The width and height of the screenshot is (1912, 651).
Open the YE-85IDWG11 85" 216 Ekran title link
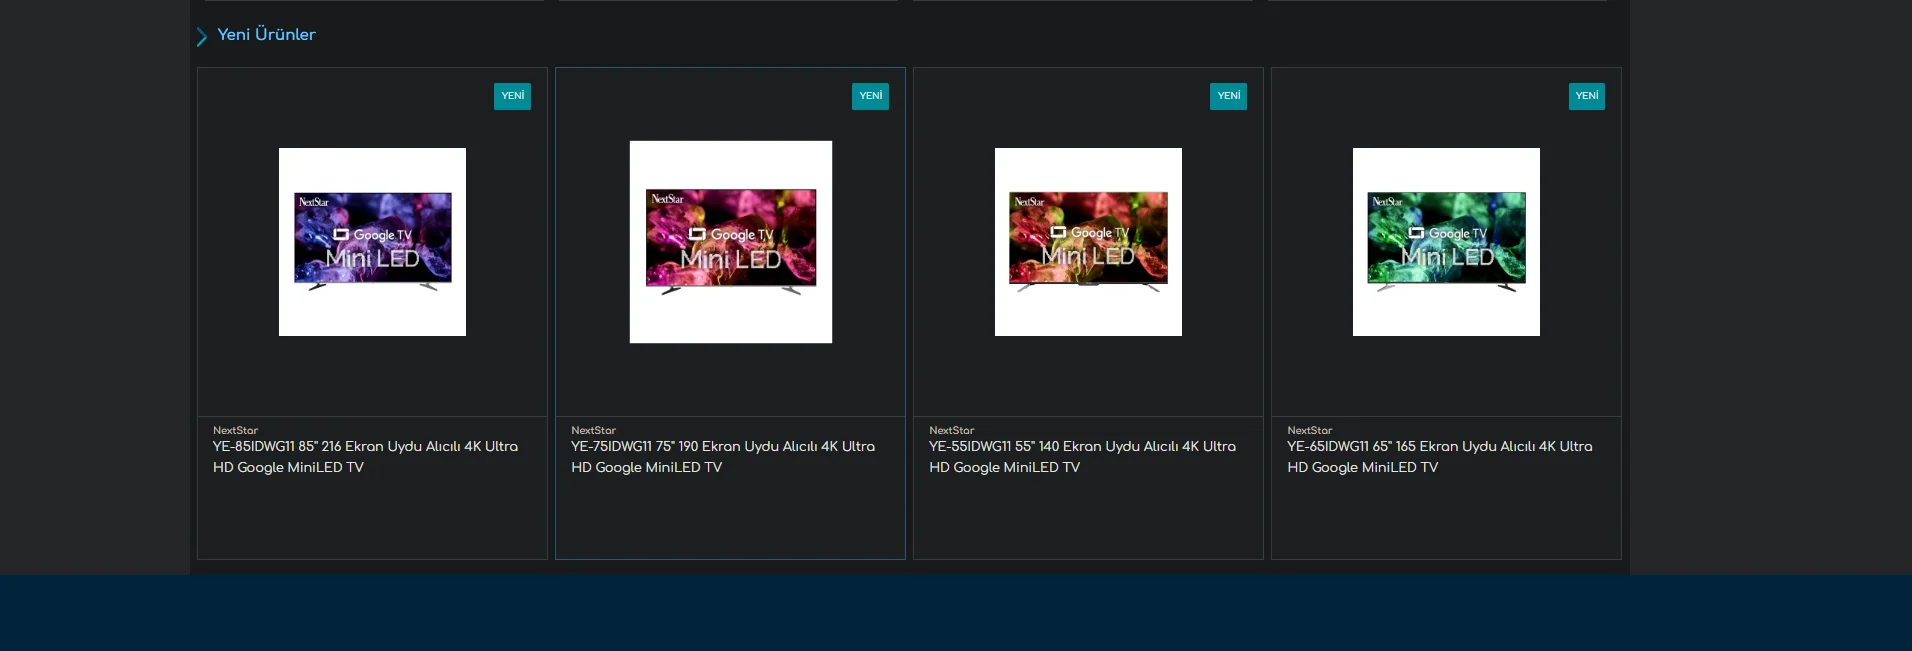(365, 457)
